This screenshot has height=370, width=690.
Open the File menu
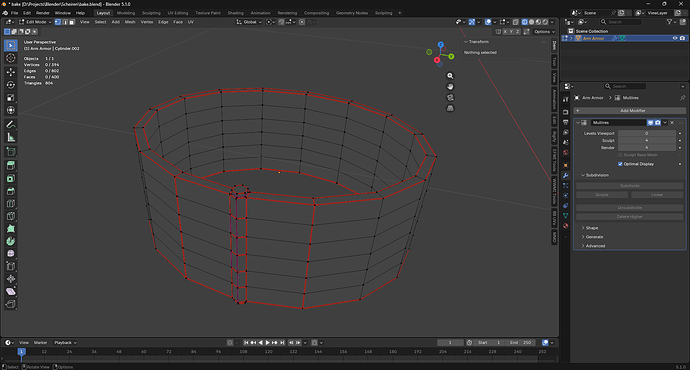pyautogui.click(x=15, y=13)
